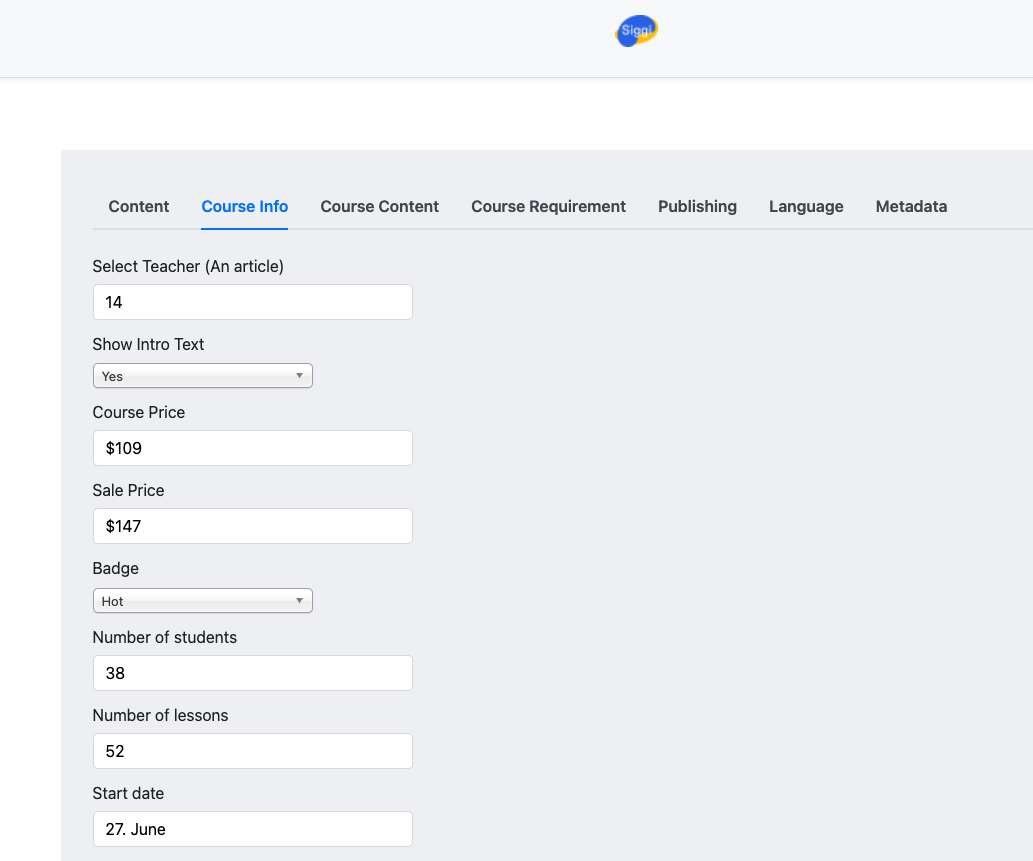Click the Sale Price field with $147

click(252, 526)
